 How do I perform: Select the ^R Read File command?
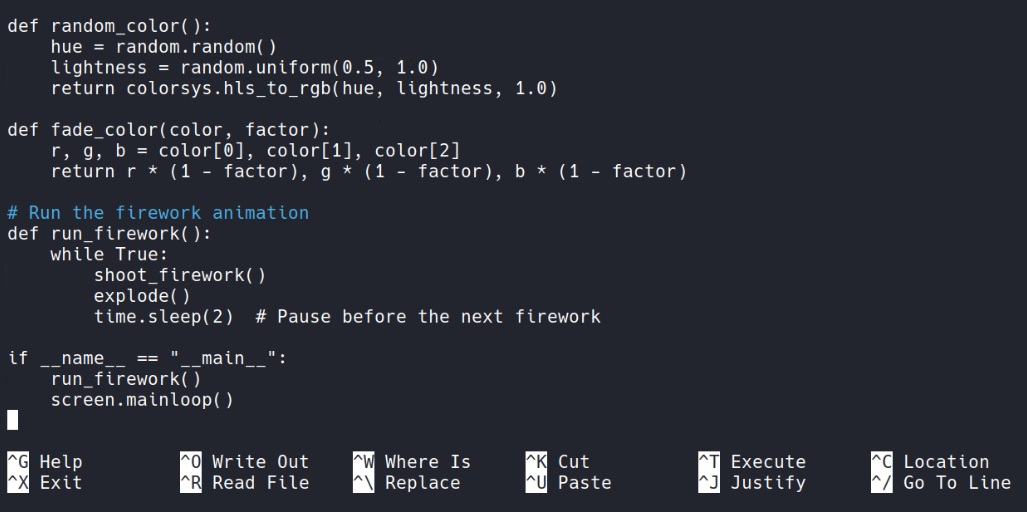tap(244, 483)
